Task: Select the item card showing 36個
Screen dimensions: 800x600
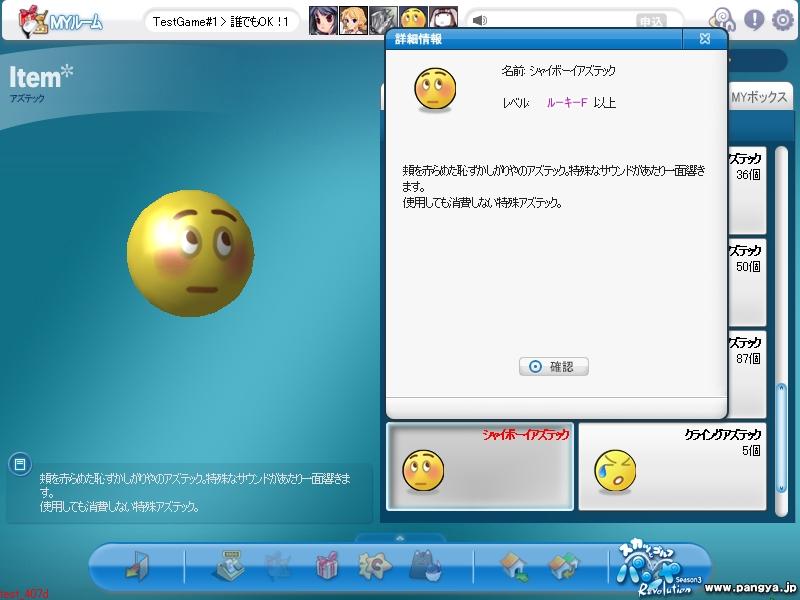Action: [x=747, y=191]
